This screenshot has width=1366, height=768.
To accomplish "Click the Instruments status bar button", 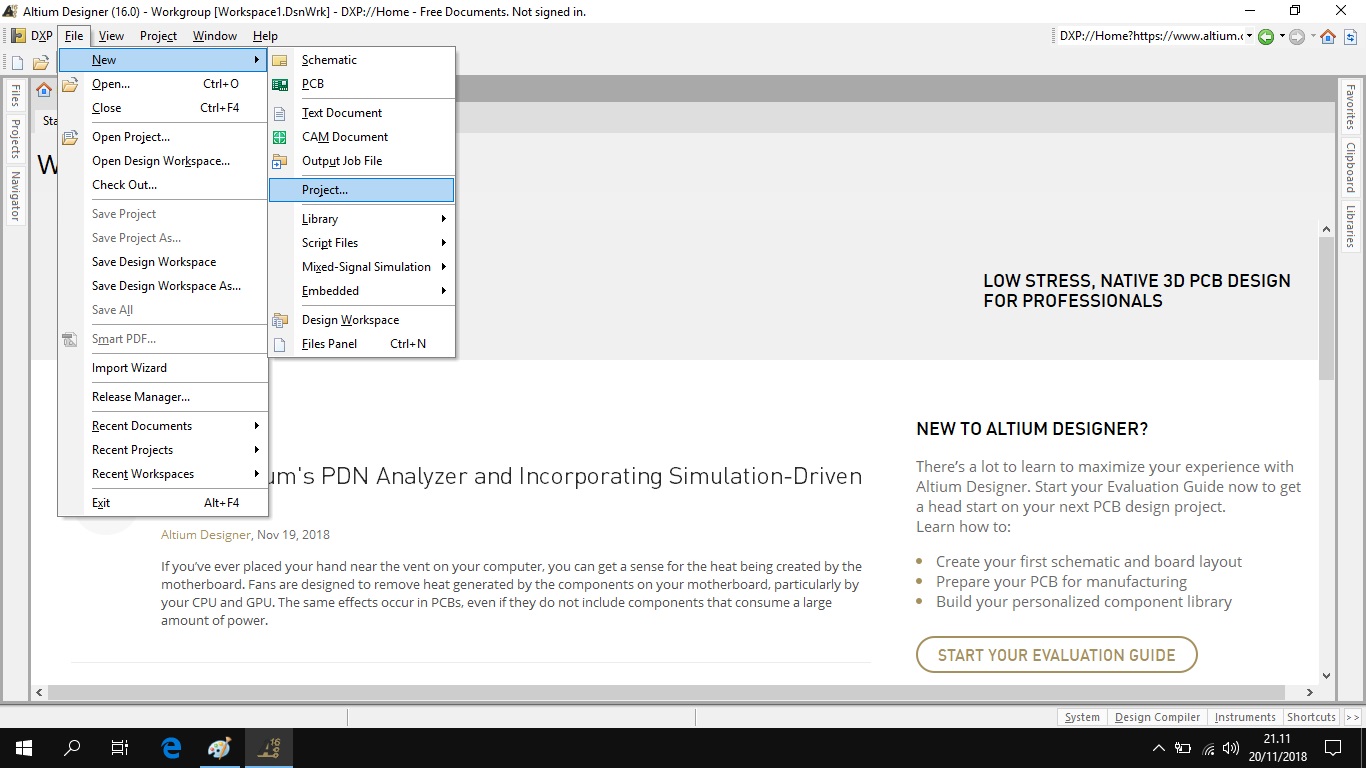I will [1245, 717].
